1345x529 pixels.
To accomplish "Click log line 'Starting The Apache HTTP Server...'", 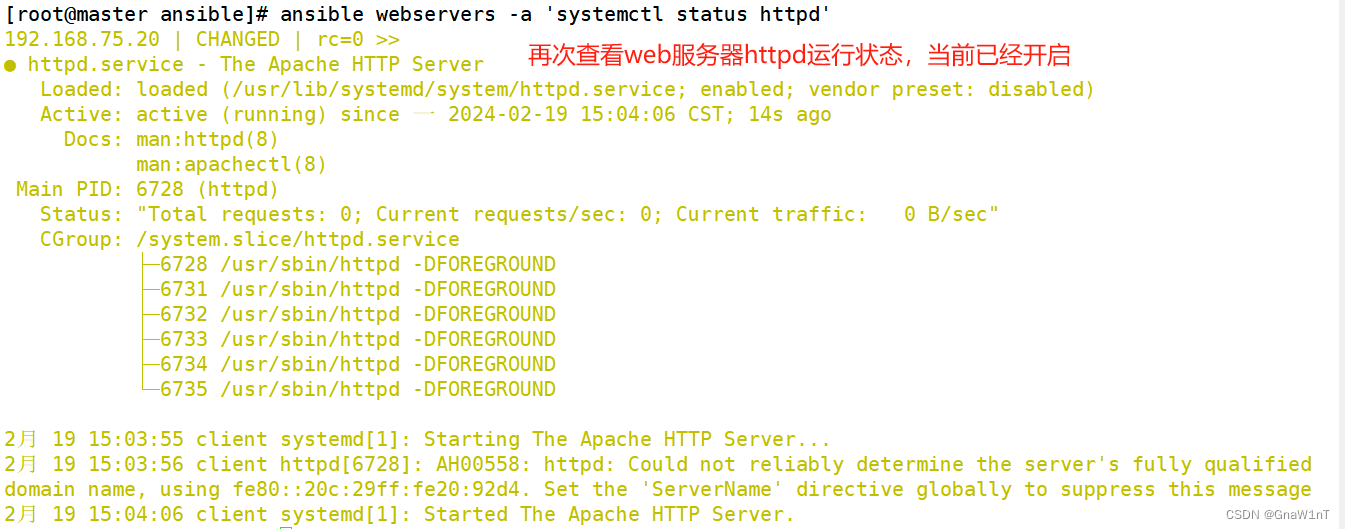I will coord(628,439).
